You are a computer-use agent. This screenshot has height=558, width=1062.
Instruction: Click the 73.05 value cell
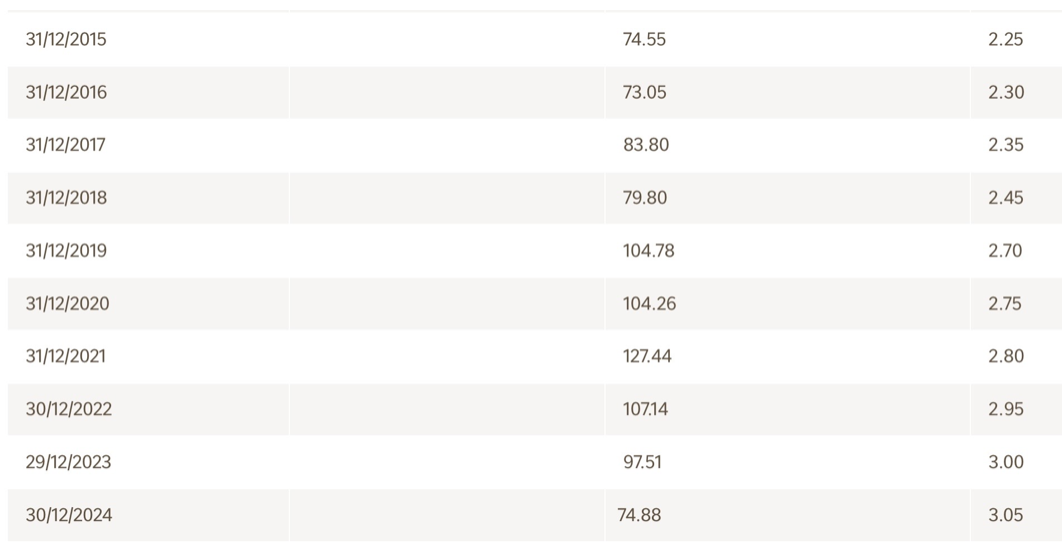pyautogui.click(x=644, y=93)
